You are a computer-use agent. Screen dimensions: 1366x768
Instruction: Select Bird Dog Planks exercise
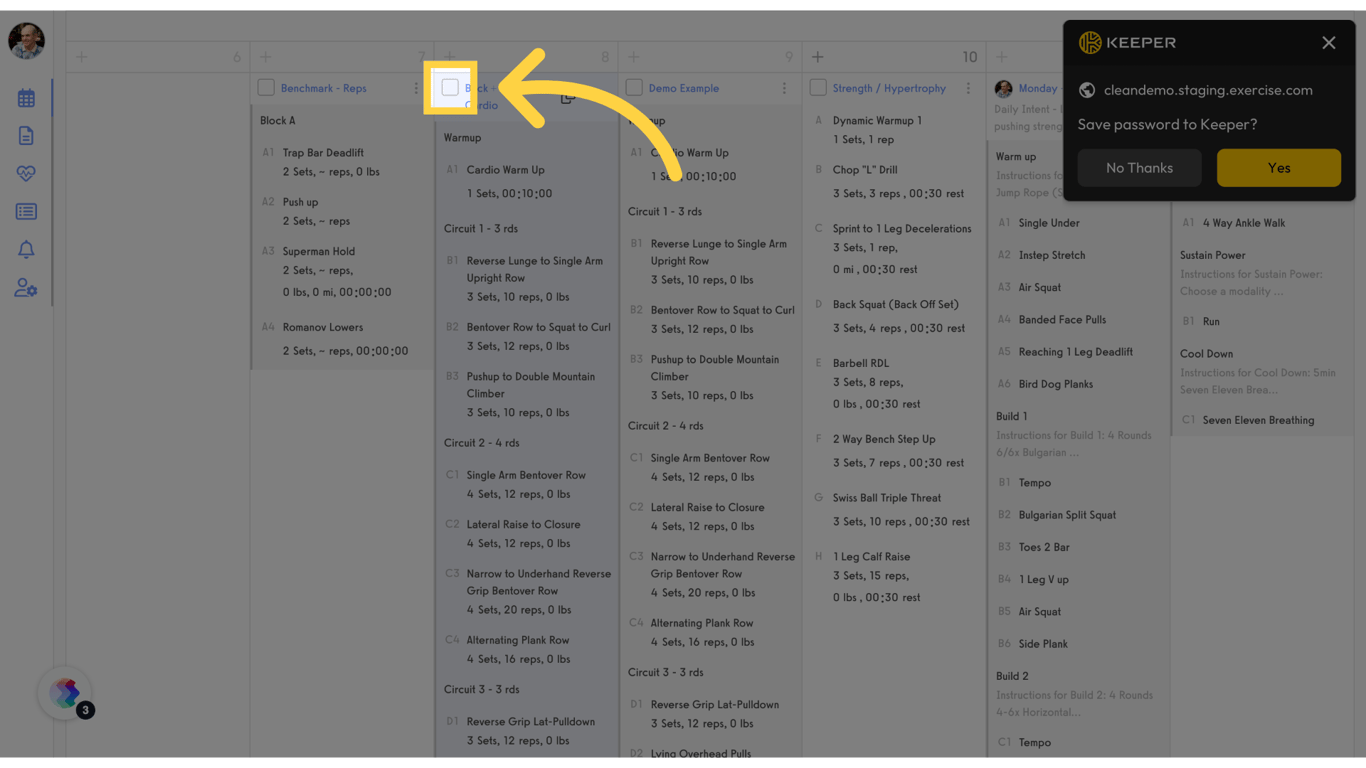coord(1056,384)
